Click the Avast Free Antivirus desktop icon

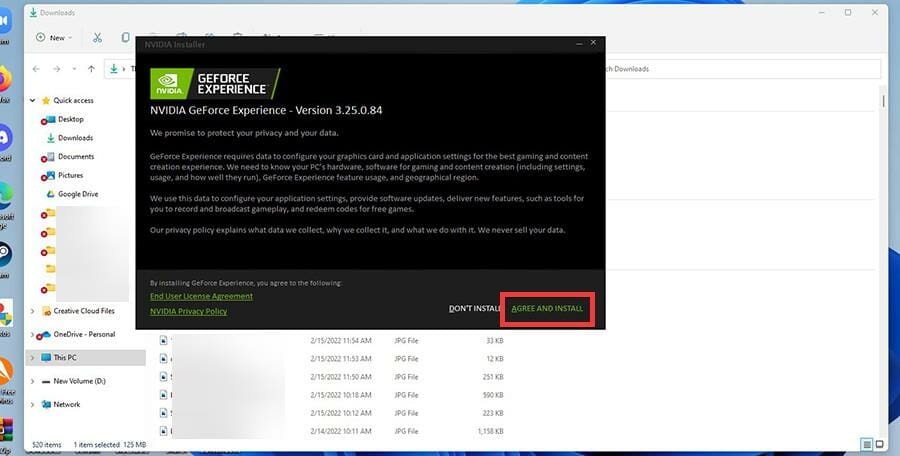click(x=5, y=372)
